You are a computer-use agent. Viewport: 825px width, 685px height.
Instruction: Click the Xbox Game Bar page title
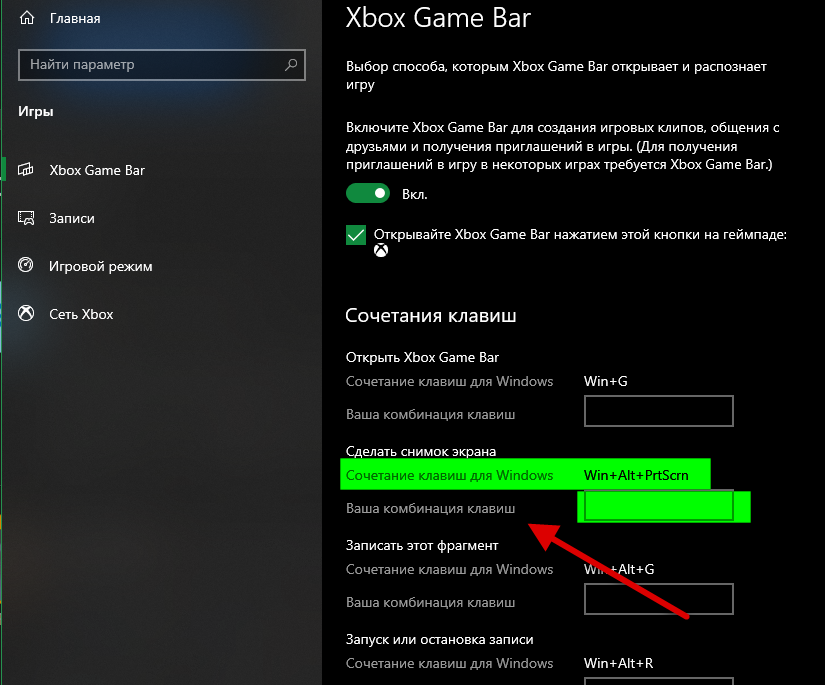click(x=438, y=18)
